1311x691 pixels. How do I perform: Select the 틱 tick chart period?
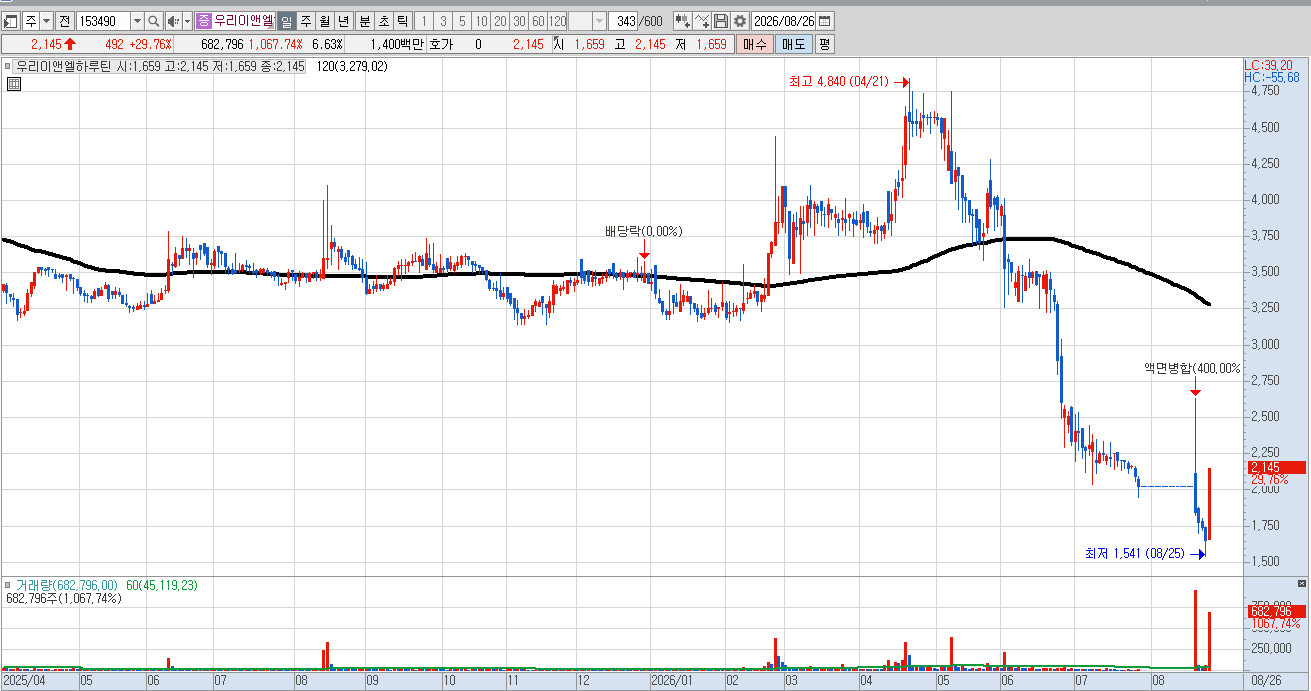pos(402,21)
